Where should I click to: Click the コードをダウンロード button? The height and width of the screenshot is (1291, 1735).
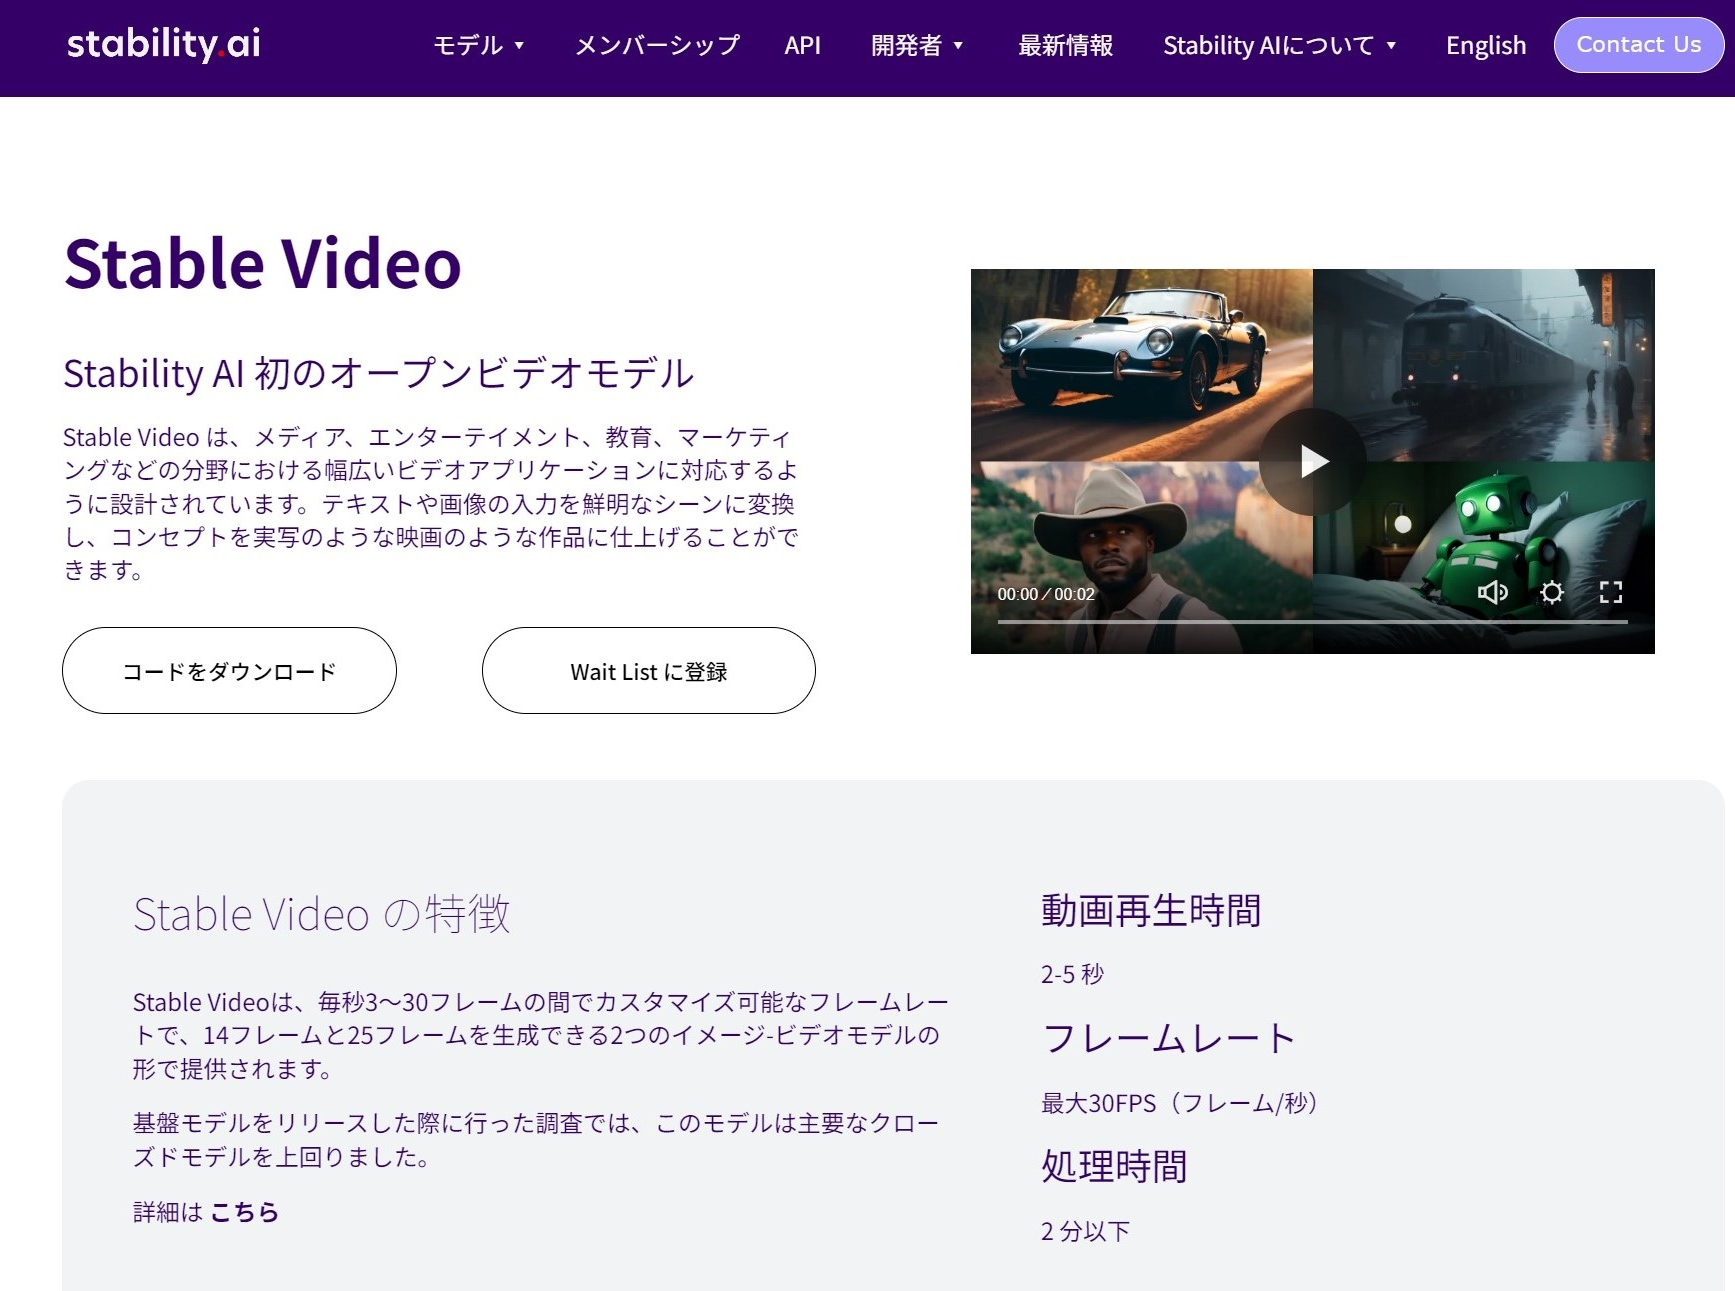pos(229,671)
